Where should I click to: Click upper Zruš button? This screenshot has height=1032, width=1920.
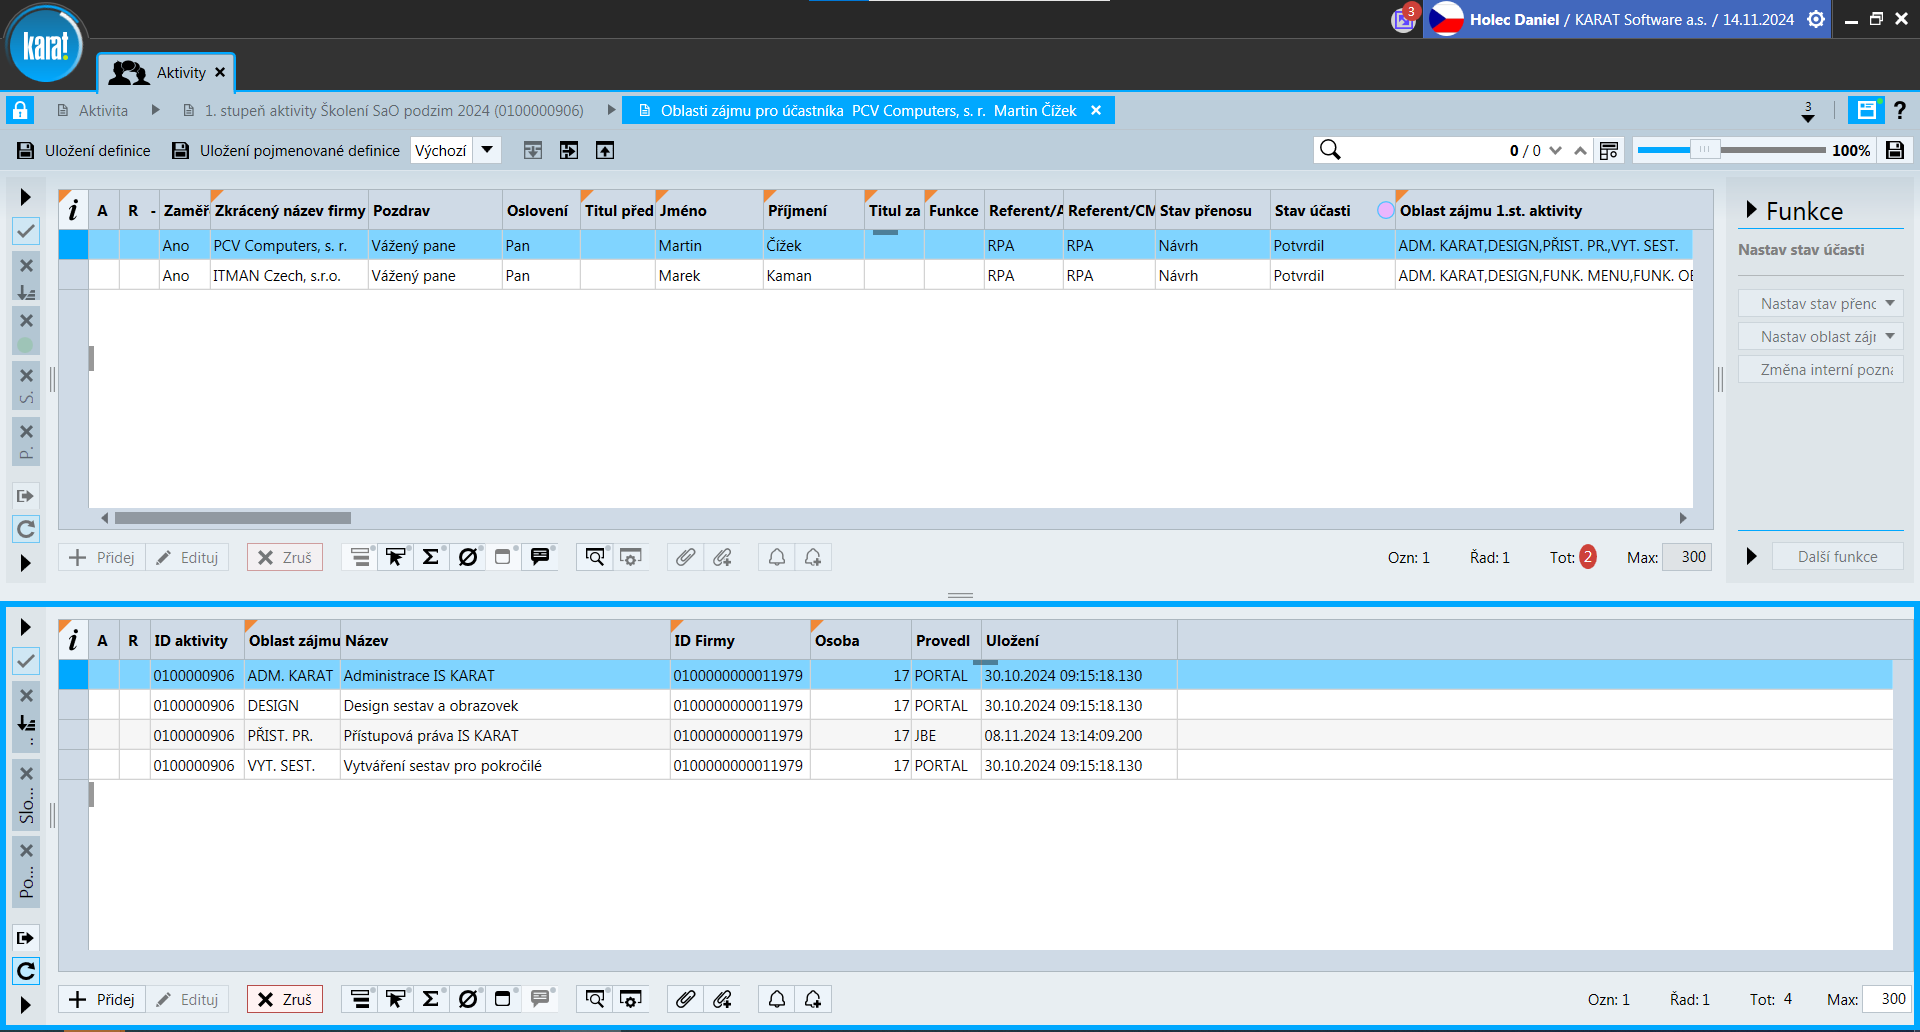[x=285, y=557]
